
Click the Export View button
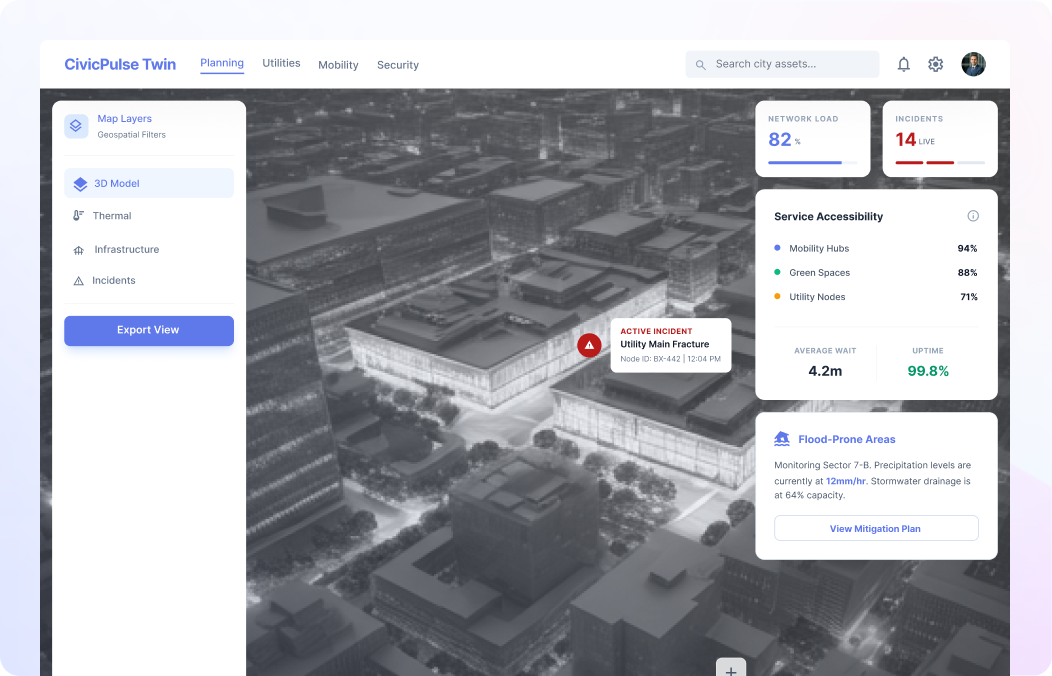pyautogui.click(x=148, y=330)
